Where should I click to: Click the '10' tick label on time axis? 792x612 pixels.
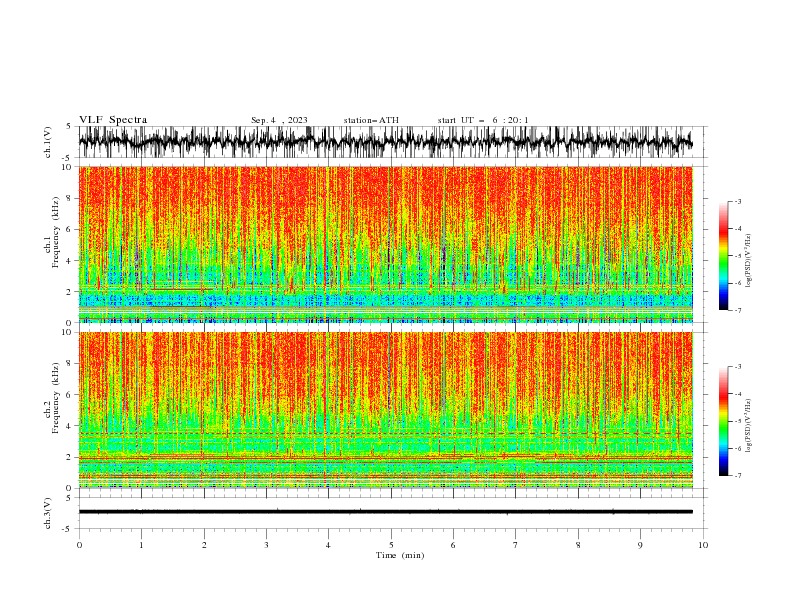point(703,545)
